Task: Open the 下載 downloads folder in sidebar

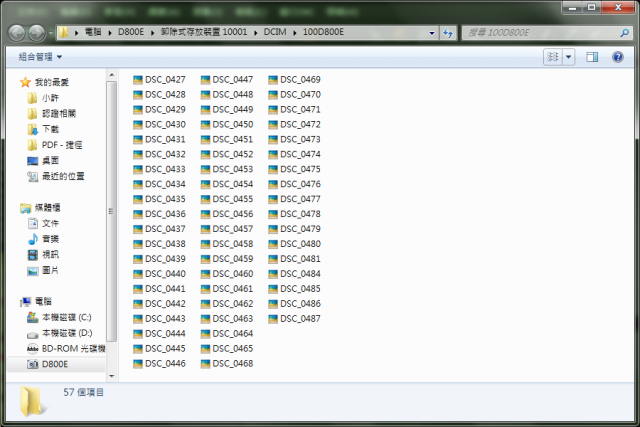Action: click(43, 129)
